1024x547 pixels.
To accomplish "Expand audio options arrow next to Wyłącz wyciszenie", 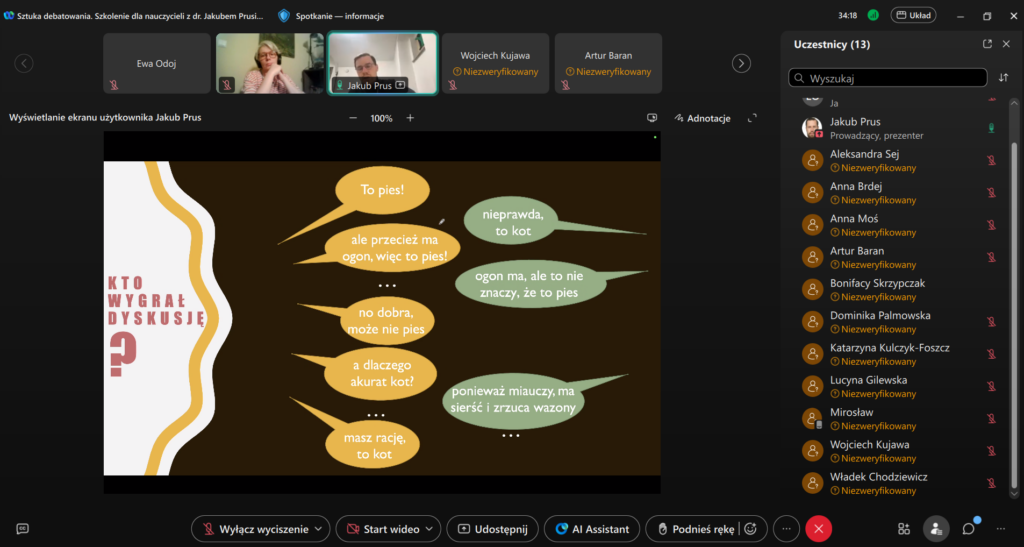I will [x=319, y=529].
